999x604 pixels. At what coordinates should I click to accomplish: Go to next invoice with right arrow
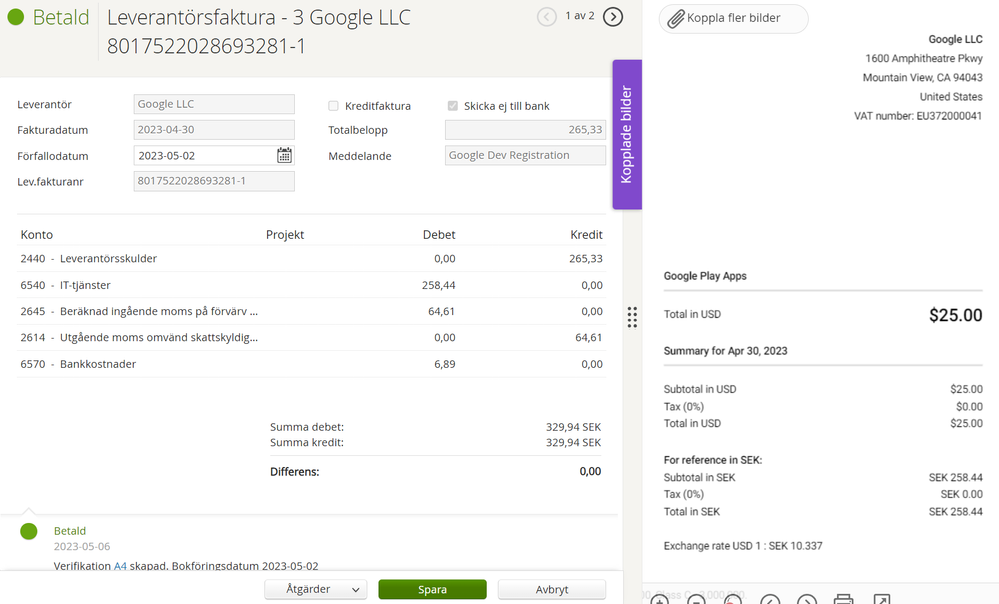613,16
